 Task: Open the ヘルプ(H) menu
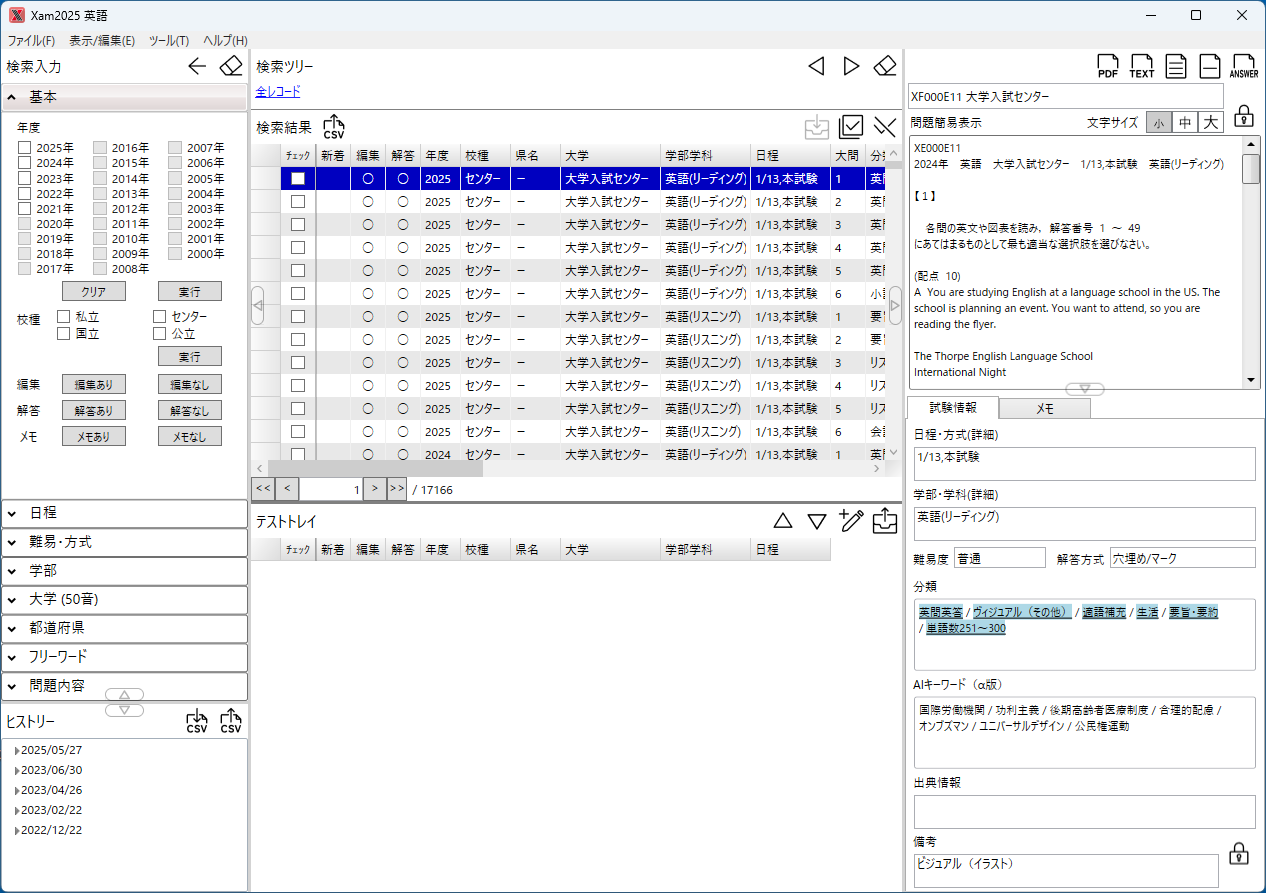point(225,41)
